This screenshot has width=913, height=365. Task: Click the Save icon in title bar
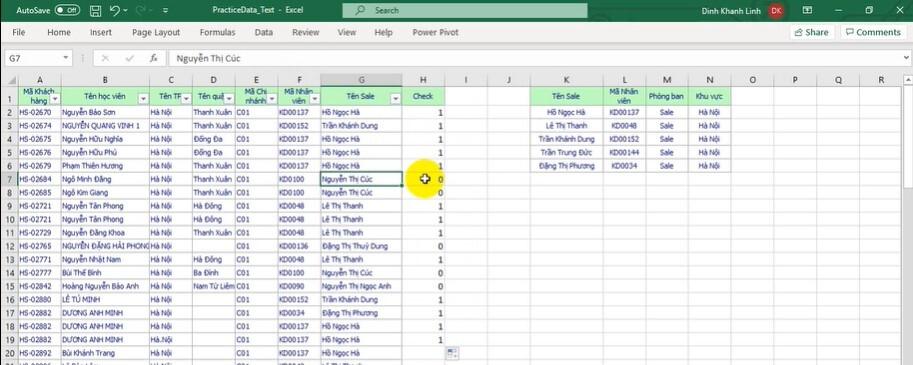(95, 10)
